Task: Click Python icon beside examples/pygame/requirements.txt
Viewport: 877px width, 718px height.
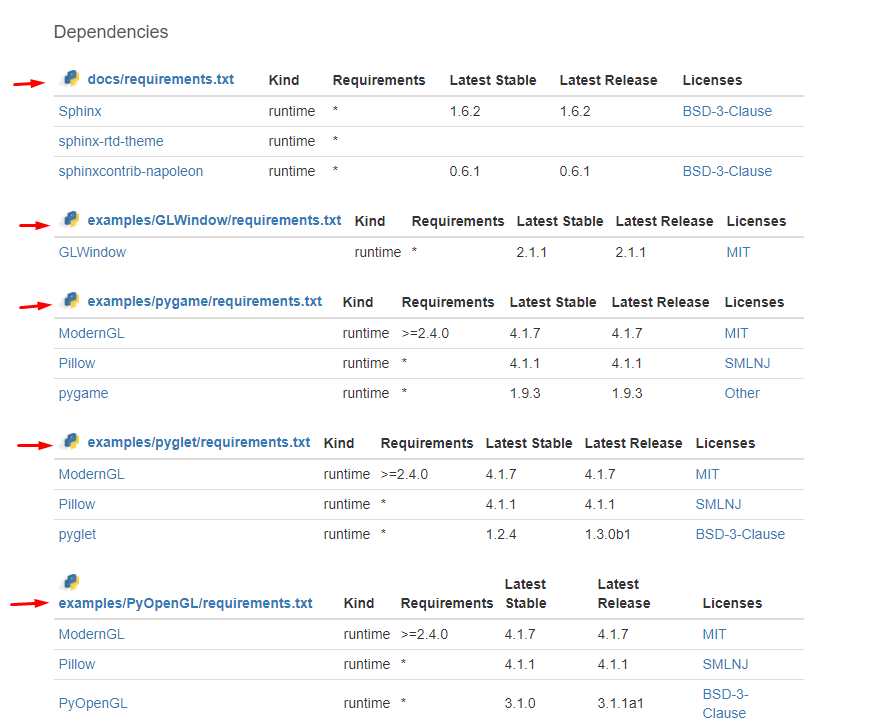Action: click(70, 300)
